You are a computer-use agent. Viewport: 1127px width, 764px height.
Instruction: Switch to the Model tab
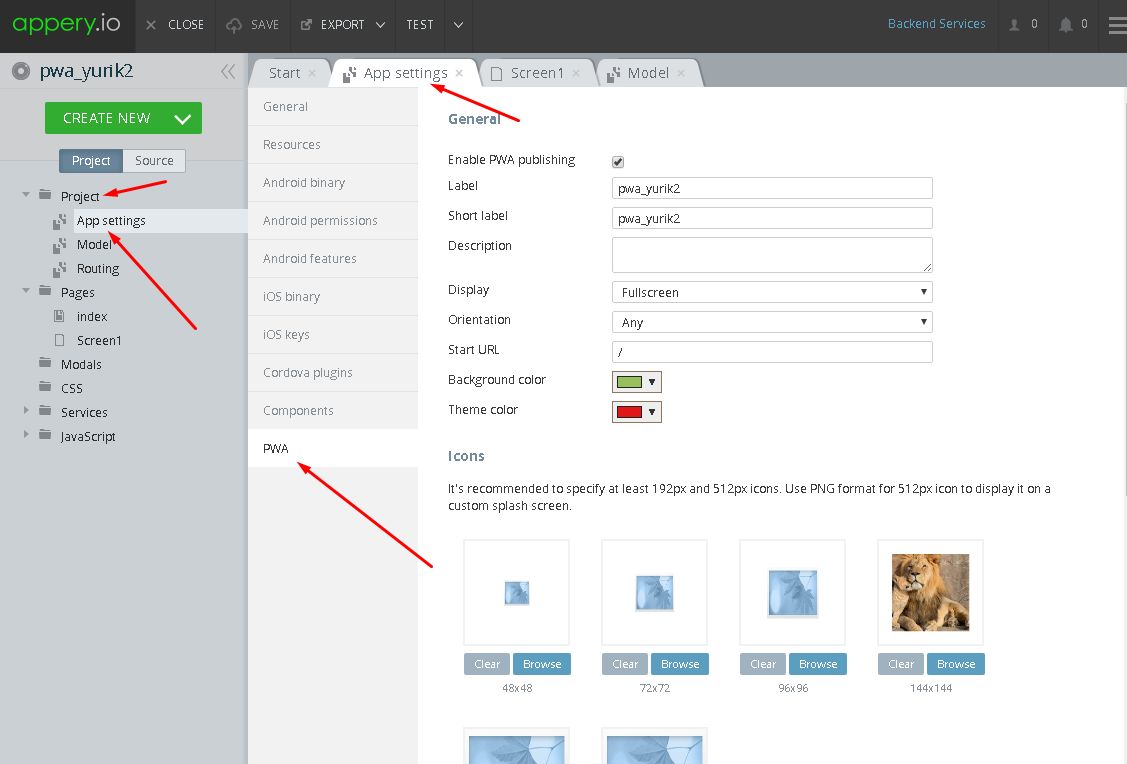click(648, 73)
